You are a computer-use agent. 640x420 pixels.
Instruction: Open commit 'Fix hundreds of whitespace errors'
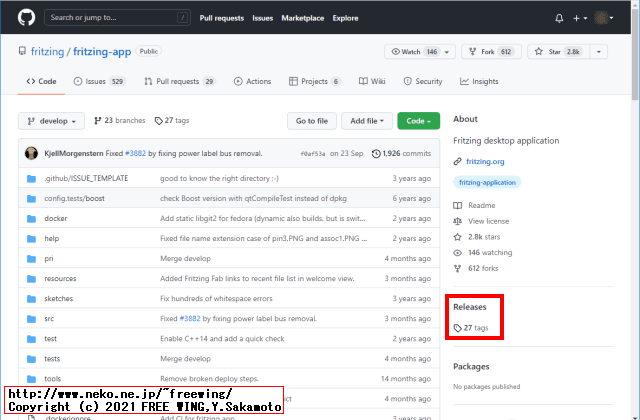click(216, 298)
